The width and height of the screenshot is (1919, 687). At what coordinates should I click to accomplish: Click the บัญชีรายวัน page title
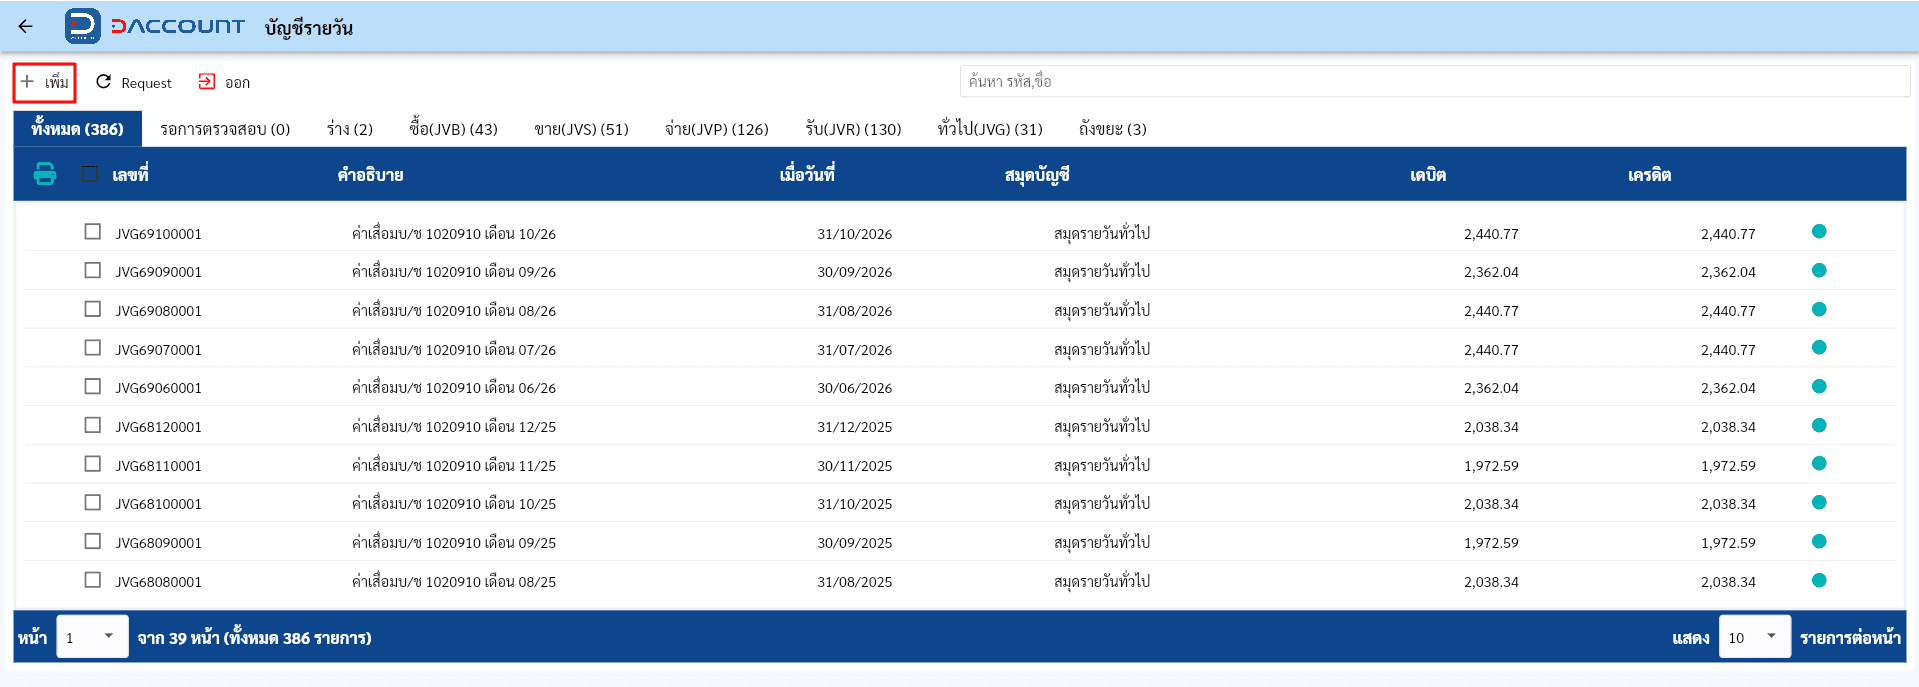(x=309, y=28)
